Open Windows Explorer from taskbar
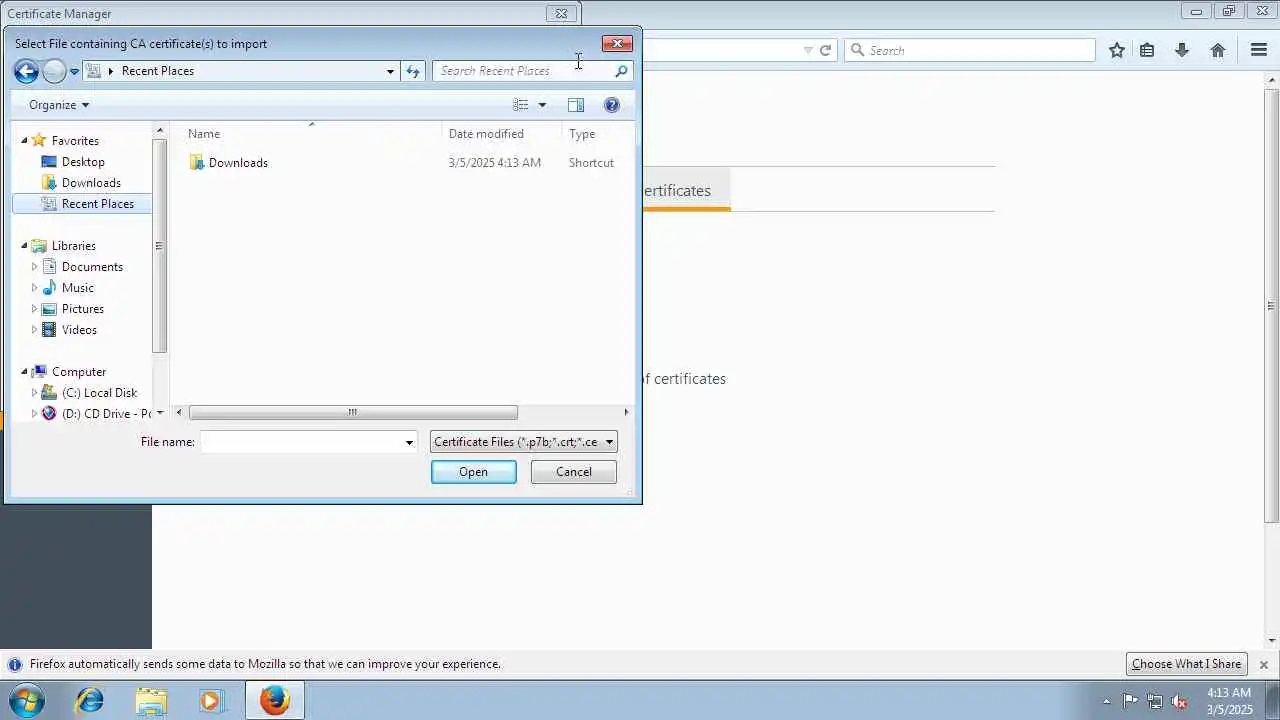1280x720 pixels. click(x=151, y=700)
